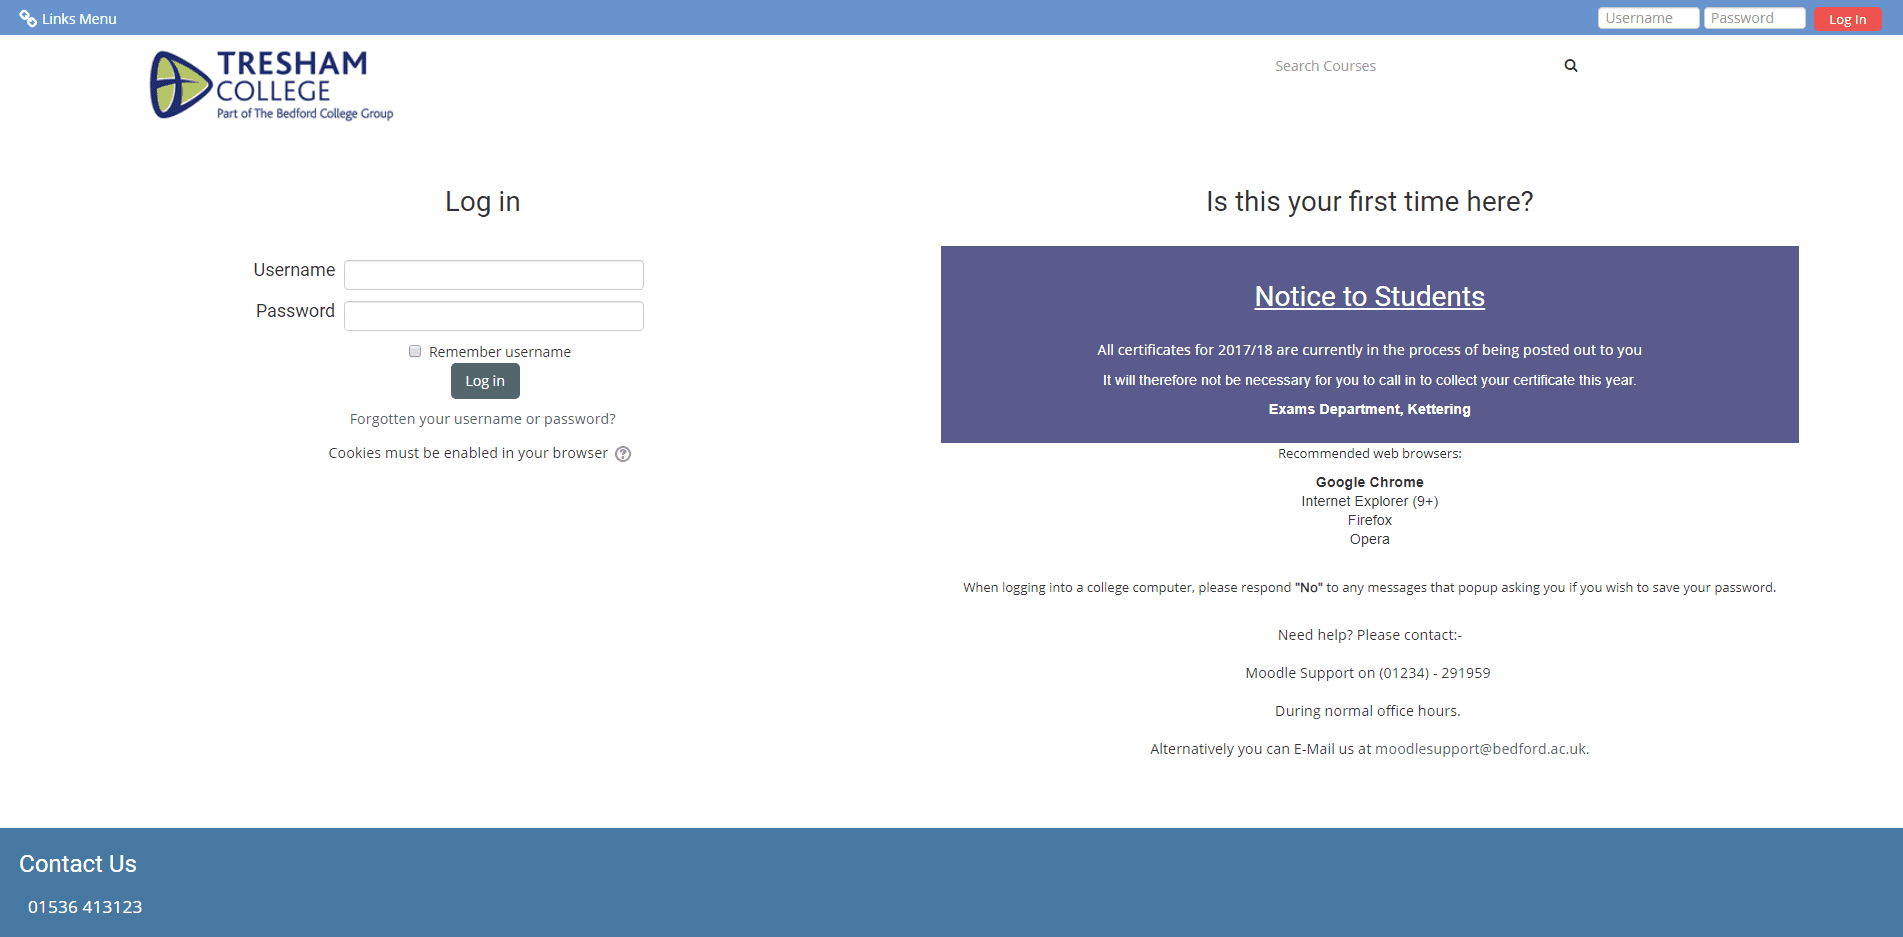
Task: Click 'Cookies must be enabled in your browser' text
Action: coord(468,453)
